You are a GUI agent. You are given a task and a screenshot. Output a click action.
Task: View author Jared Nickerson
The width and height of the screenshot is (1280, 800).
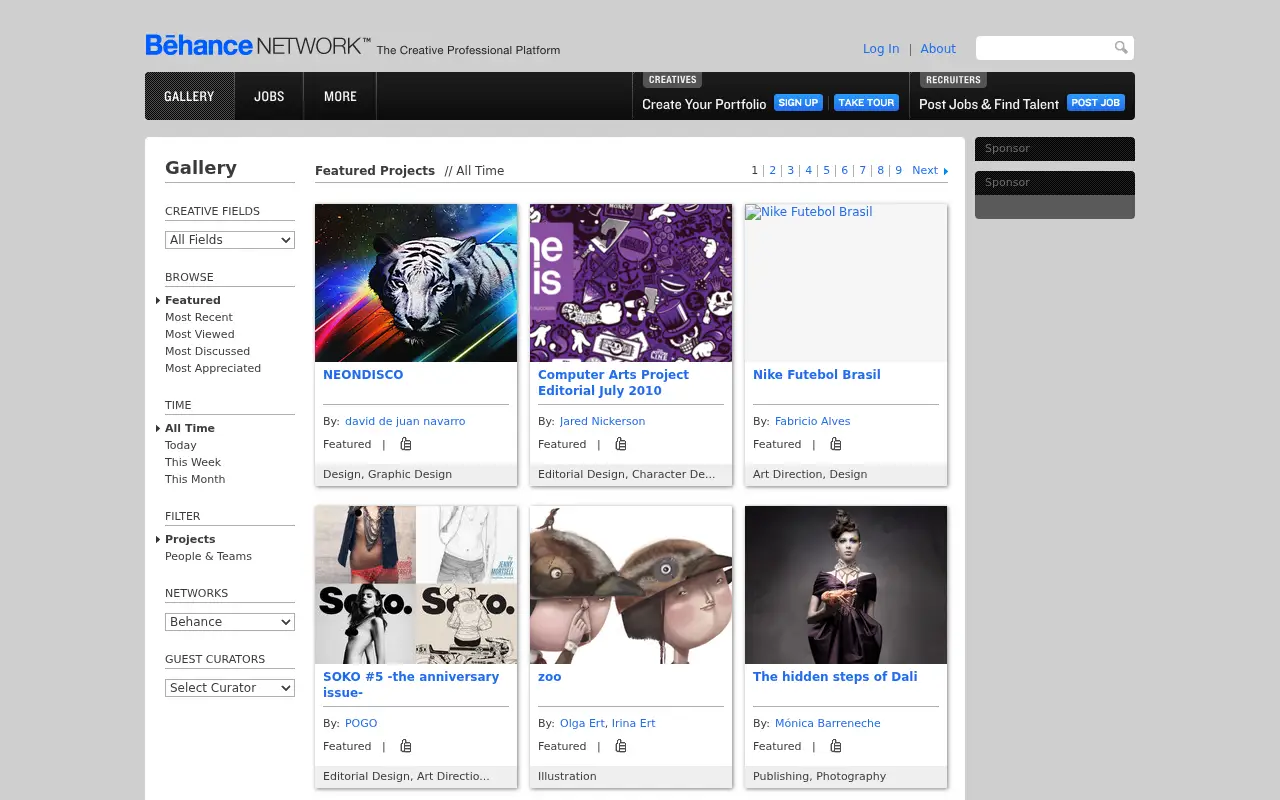602,421
